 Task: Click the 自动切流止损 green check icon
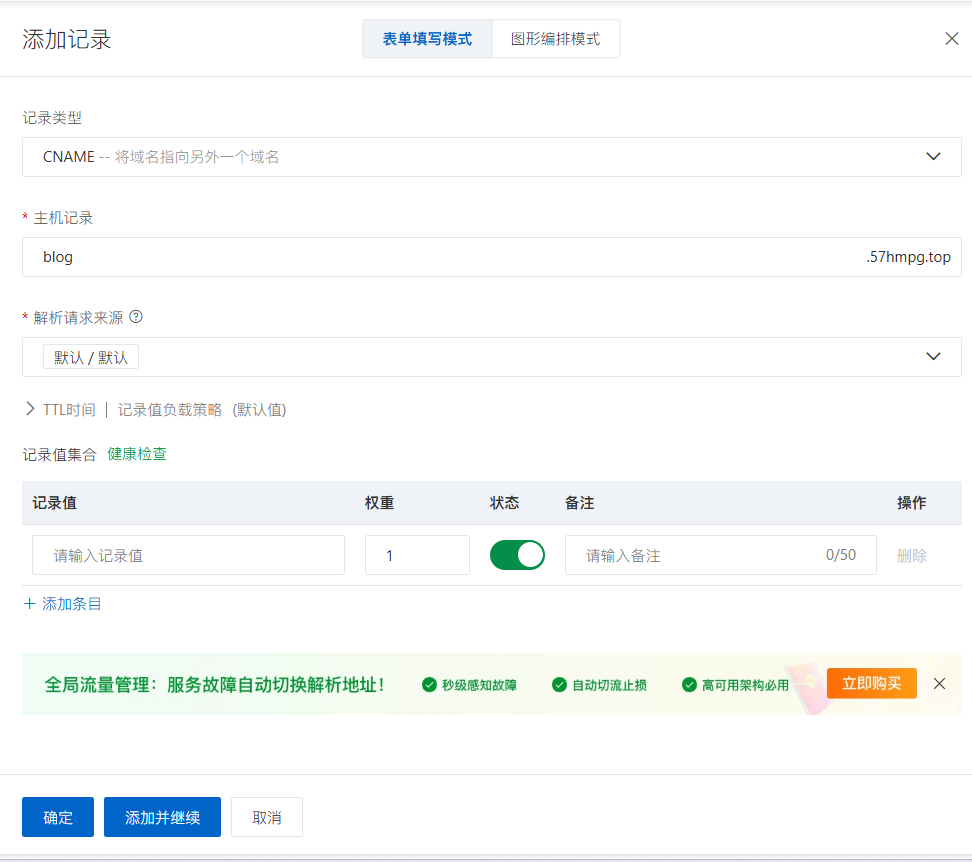559,685
